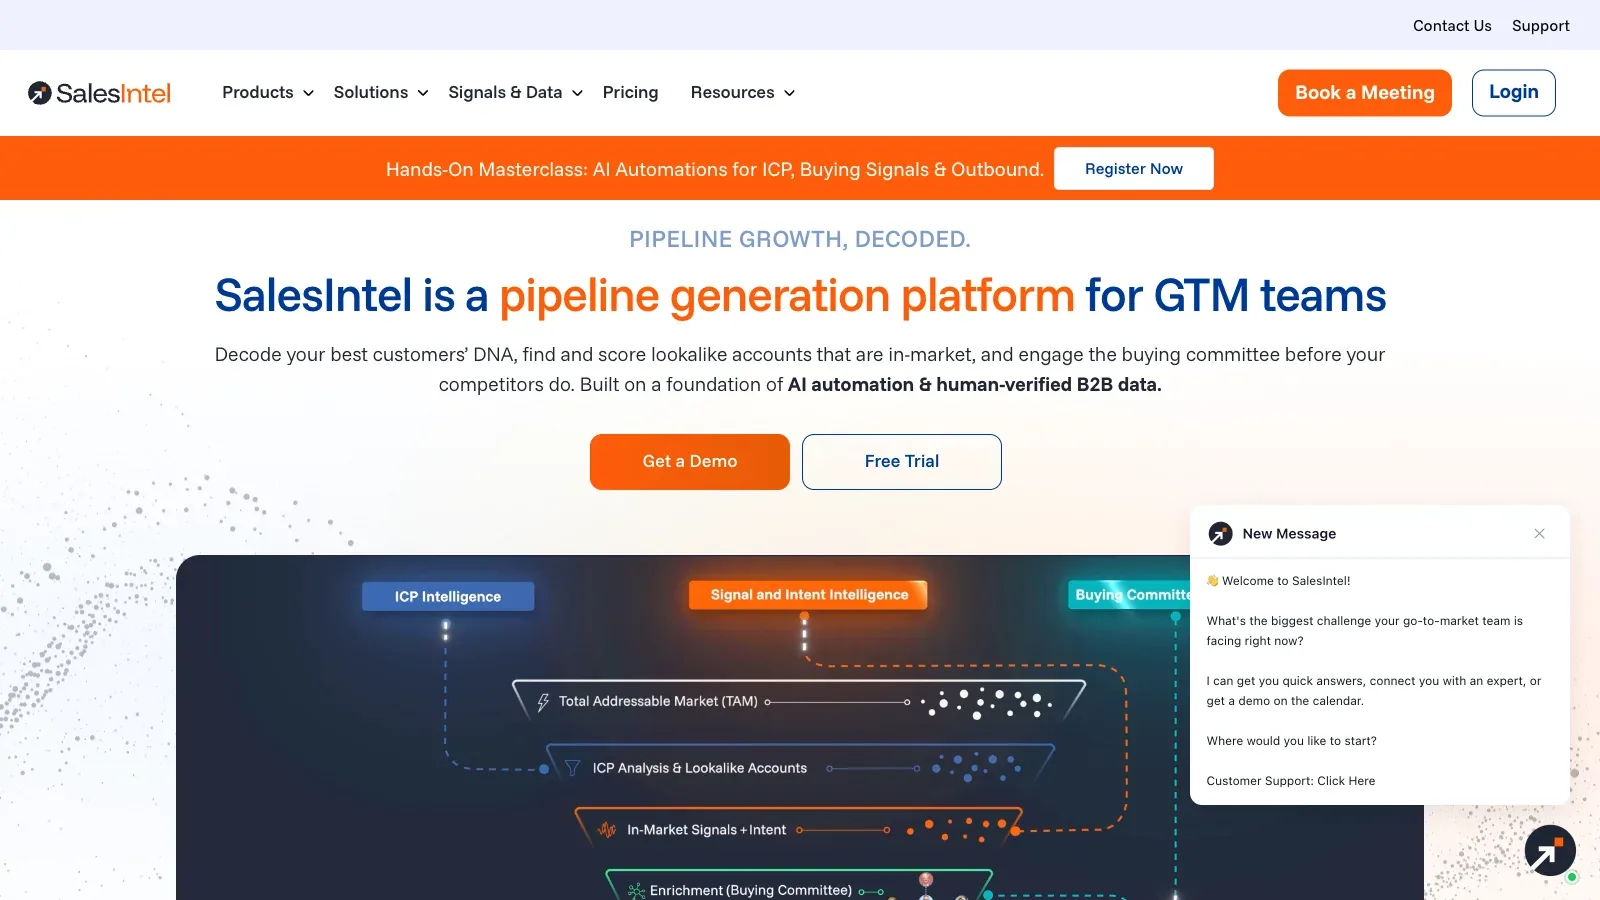Click the Book a Meeting button
This screenshot has width=1600, height=900.
pos(1364,93)
